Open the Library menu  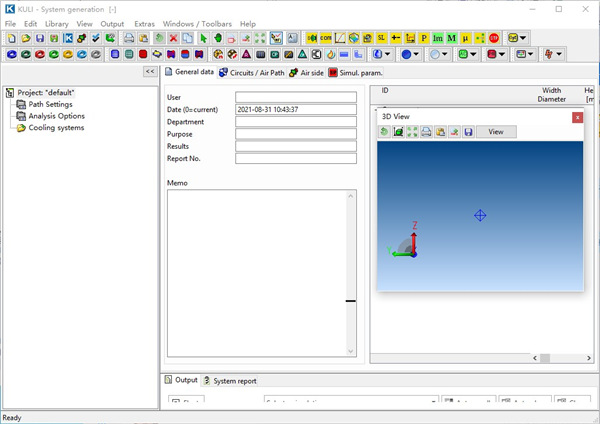[x=56, y=23]
